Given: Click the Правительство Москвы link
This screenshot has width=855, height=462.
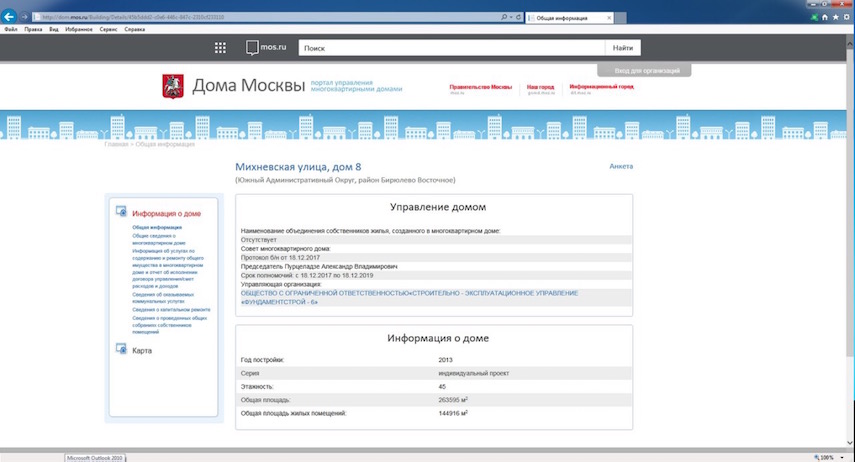Looking at the screenshot, I should 480,87.
